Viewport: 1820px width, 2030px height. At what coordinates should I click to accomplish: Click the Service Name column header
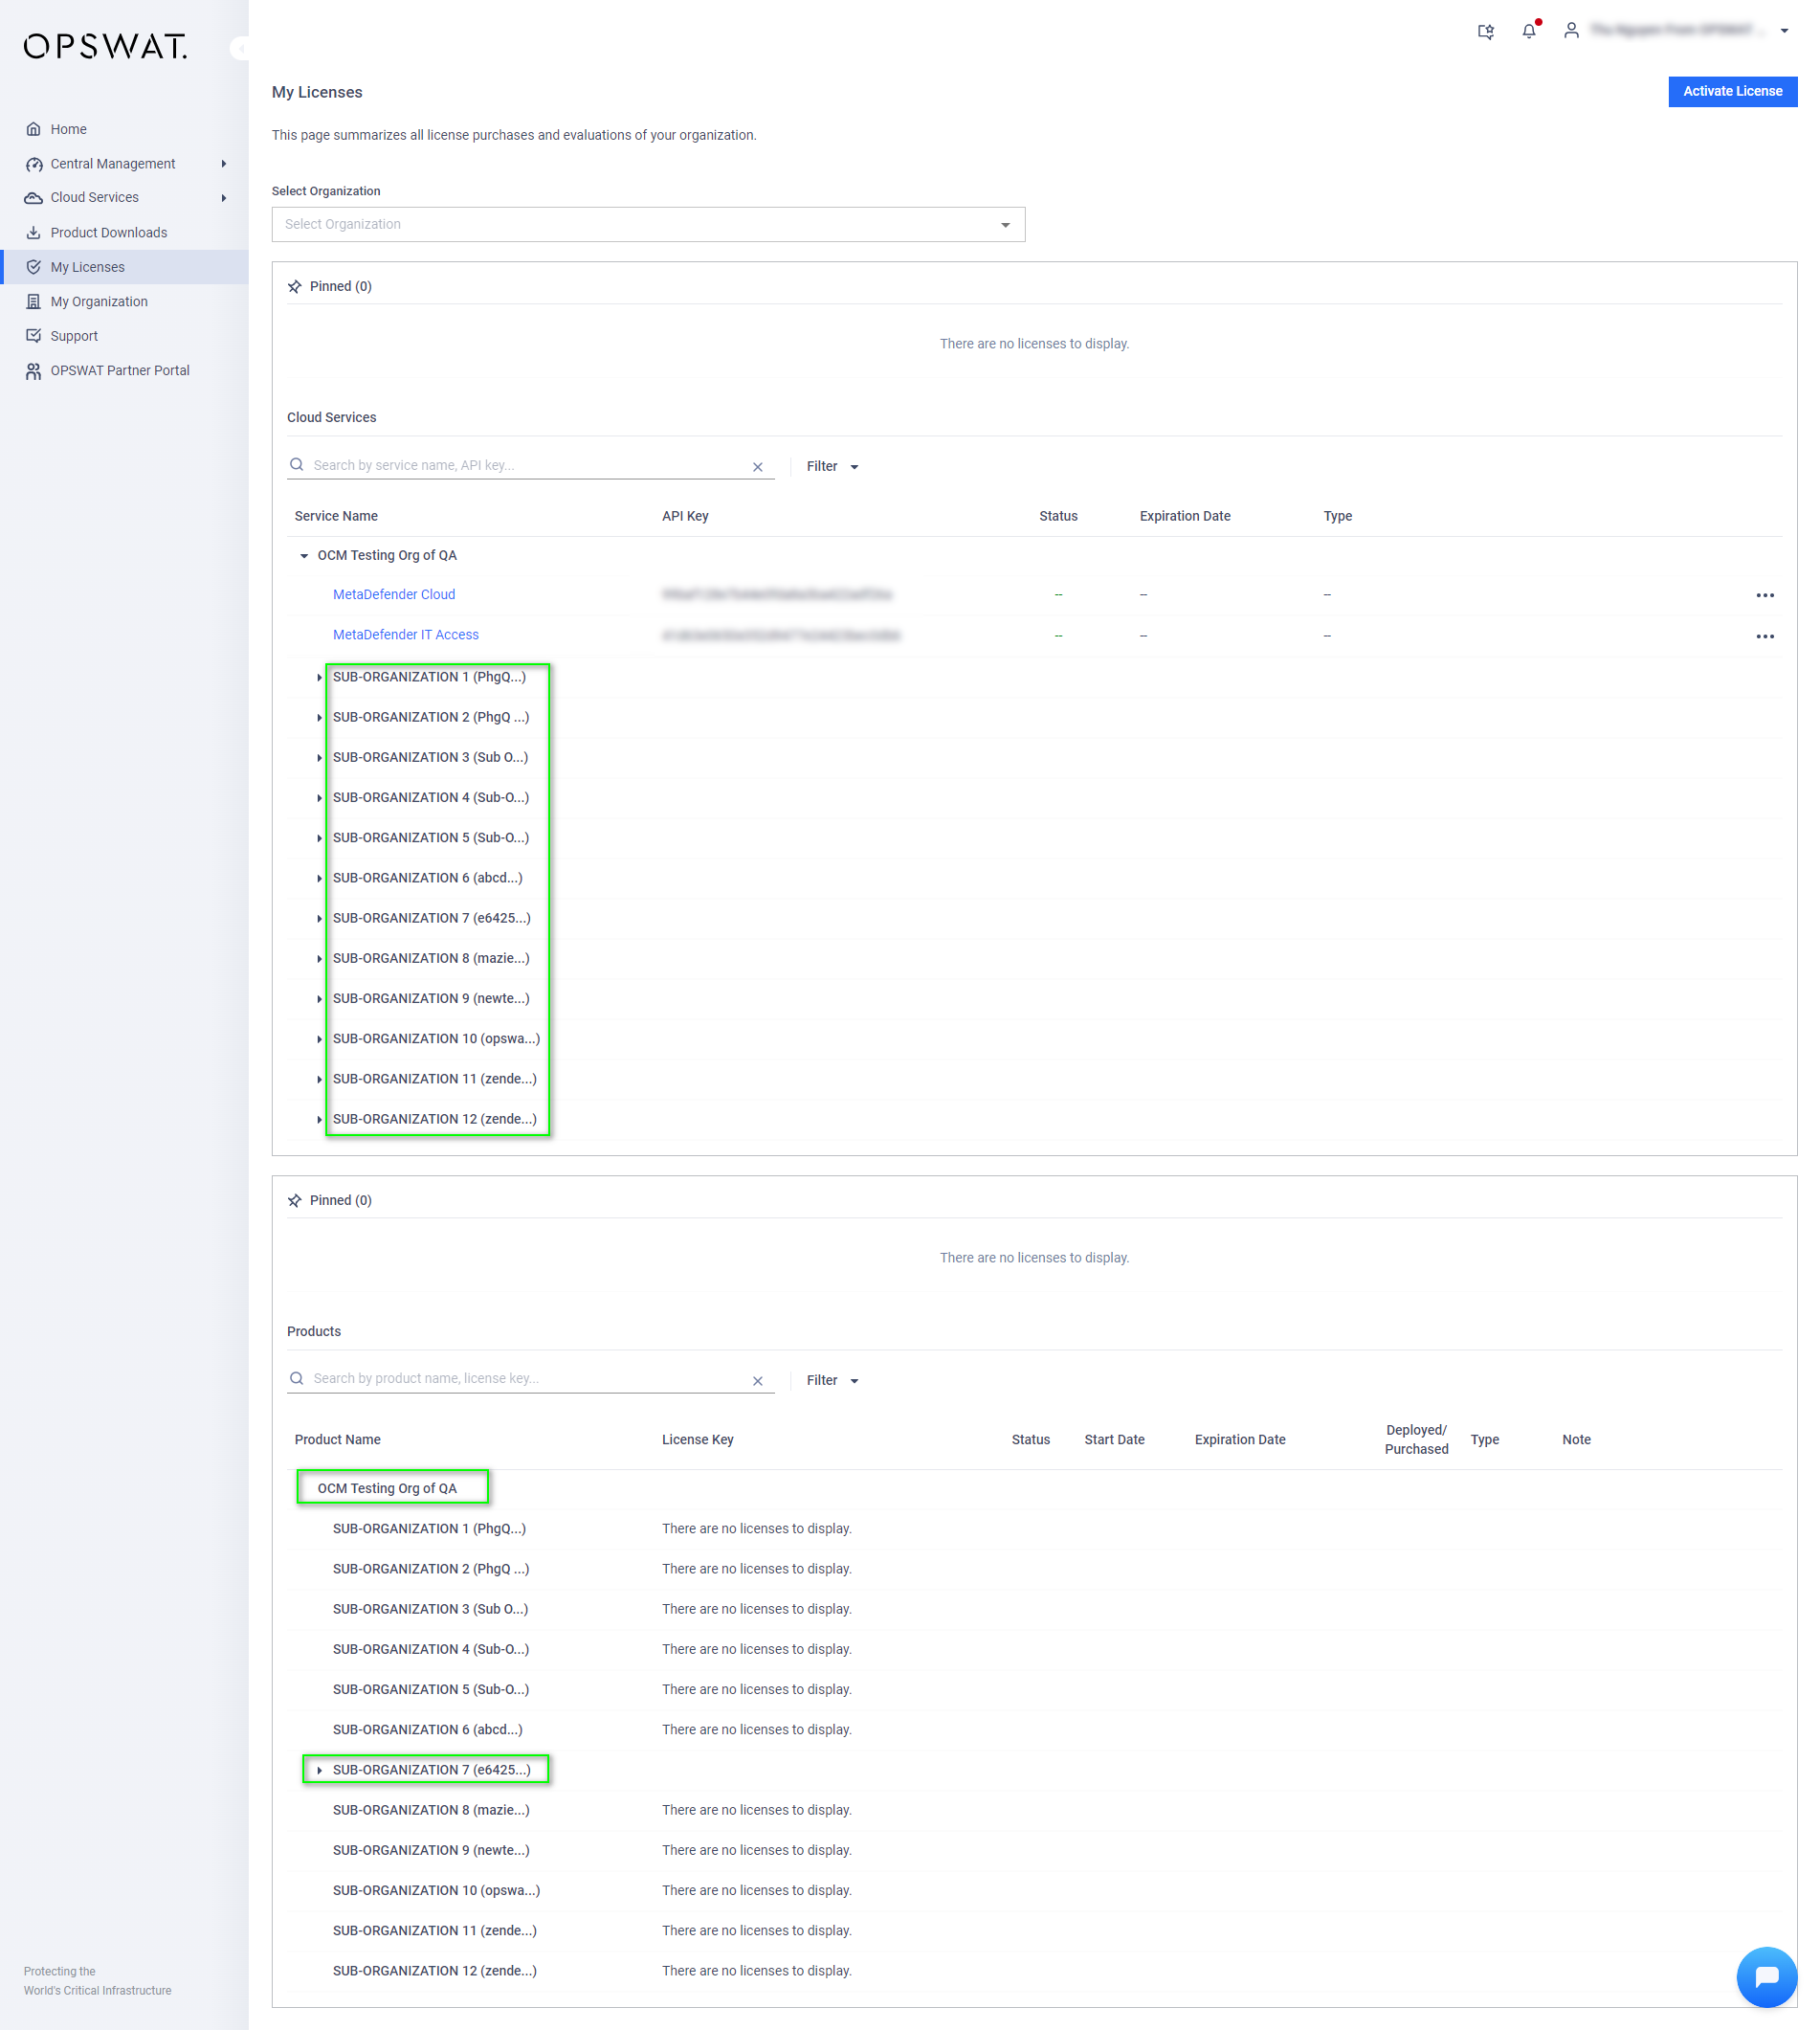(336, 517)
